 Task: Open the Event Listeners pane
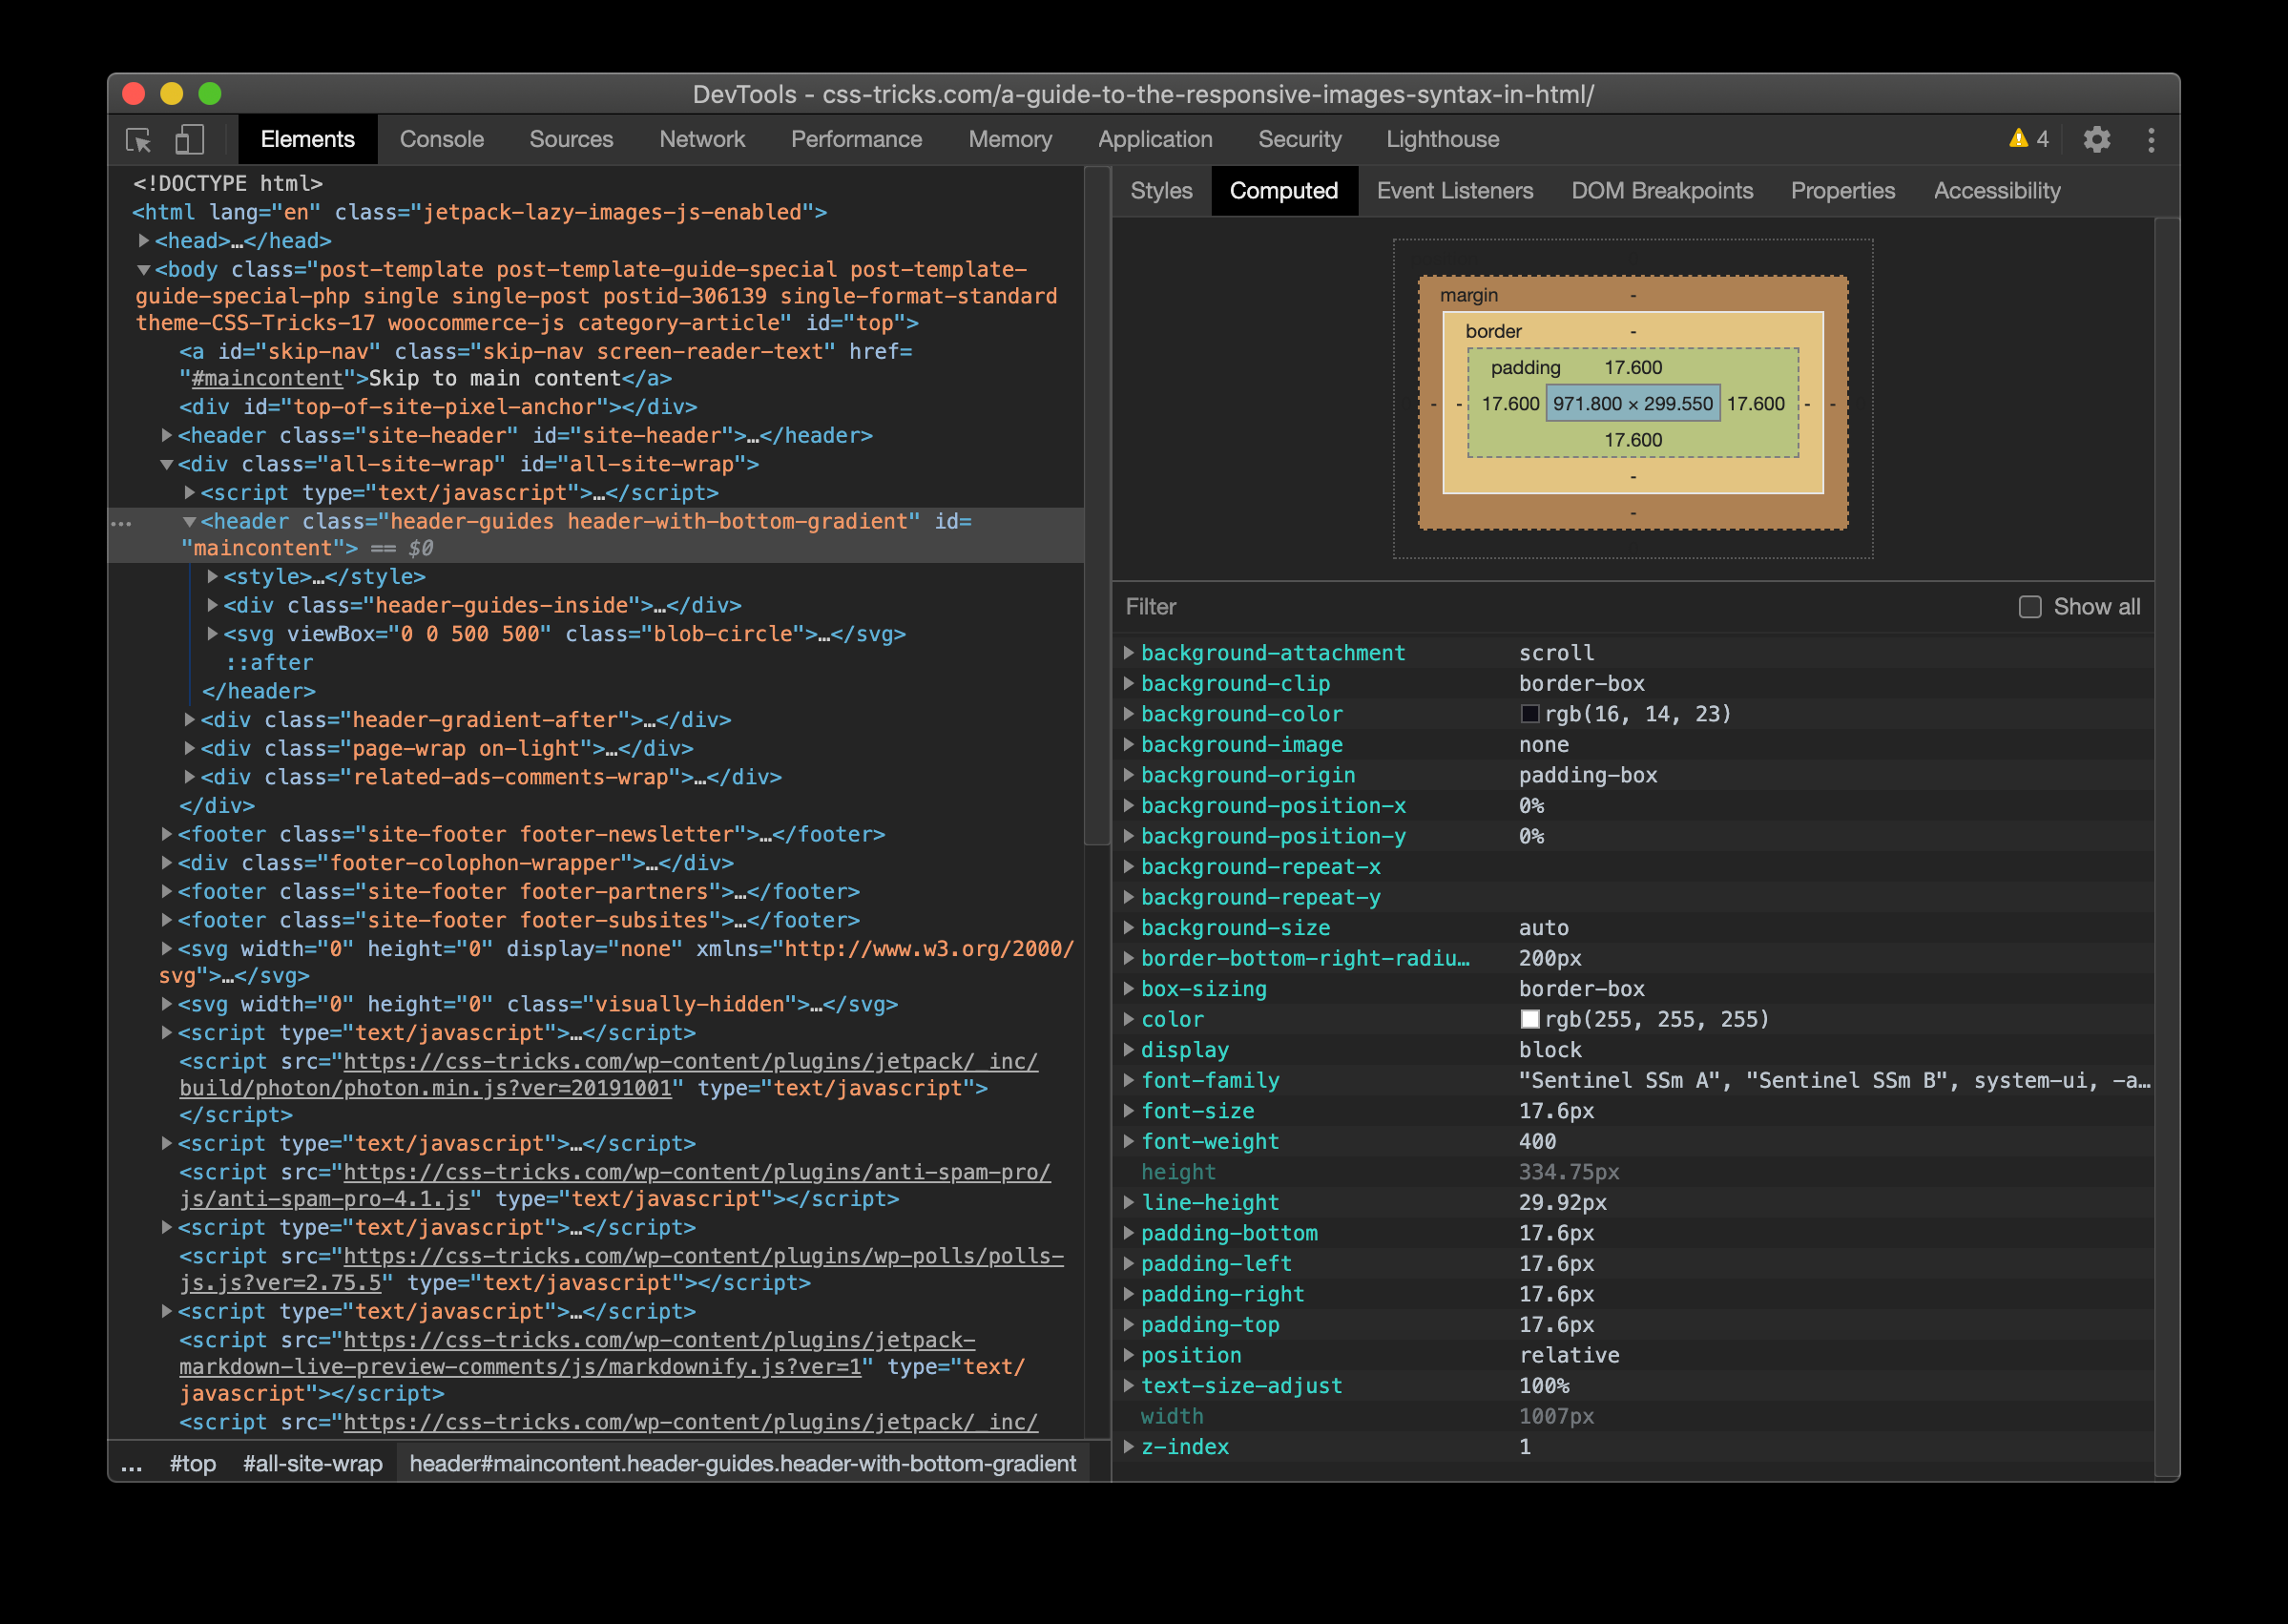click(x=1454, y=191)
